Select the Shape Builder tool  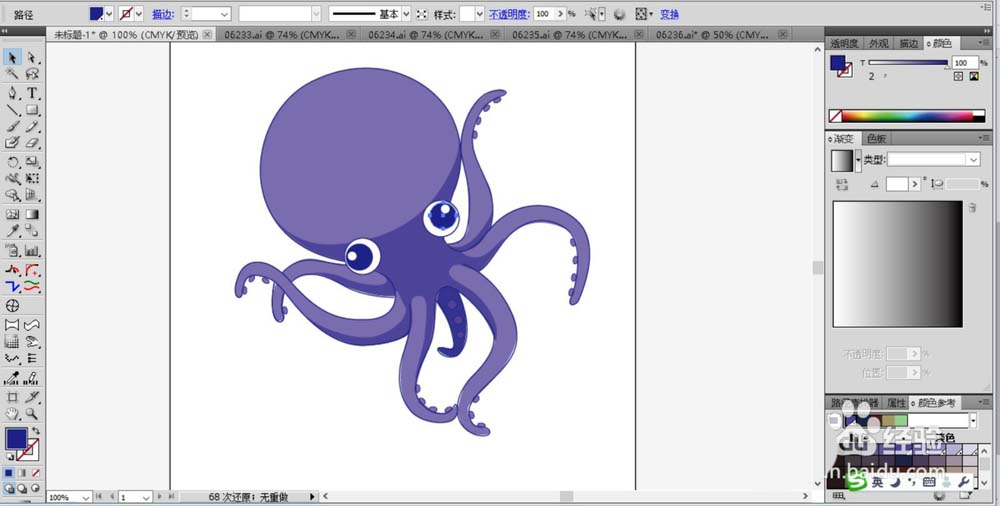click(x=12, y=195)
